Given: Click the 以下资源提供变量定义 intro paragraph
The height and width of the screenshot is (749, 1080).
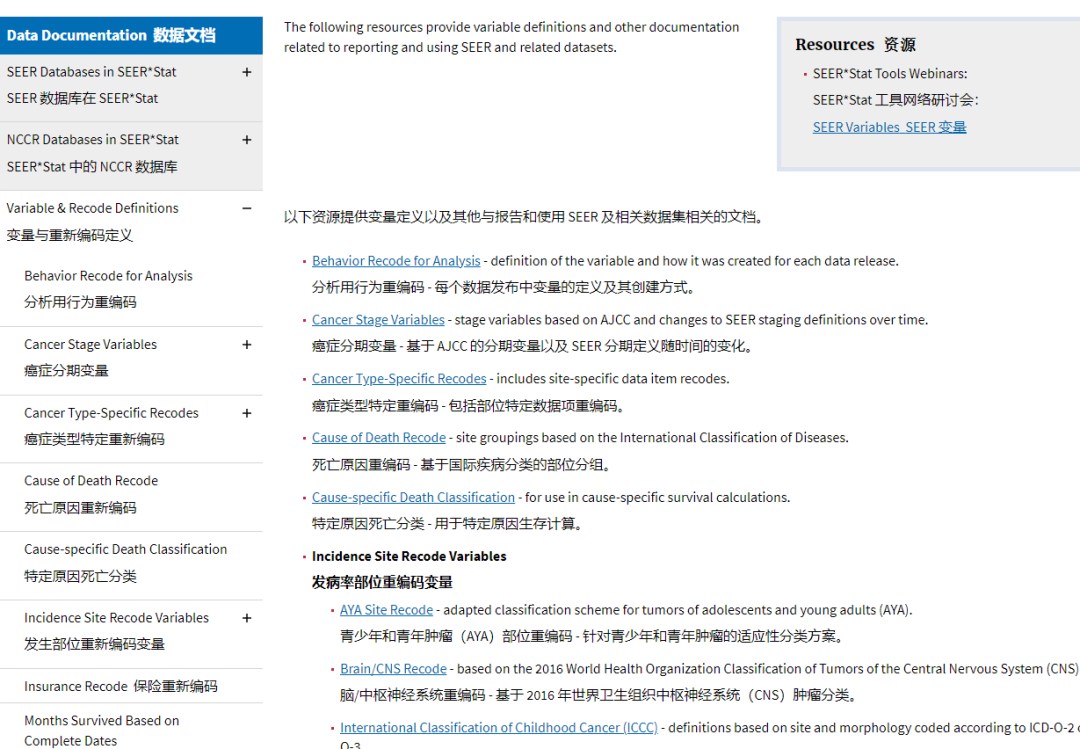Looking at the screenshot, I should 525,217.
